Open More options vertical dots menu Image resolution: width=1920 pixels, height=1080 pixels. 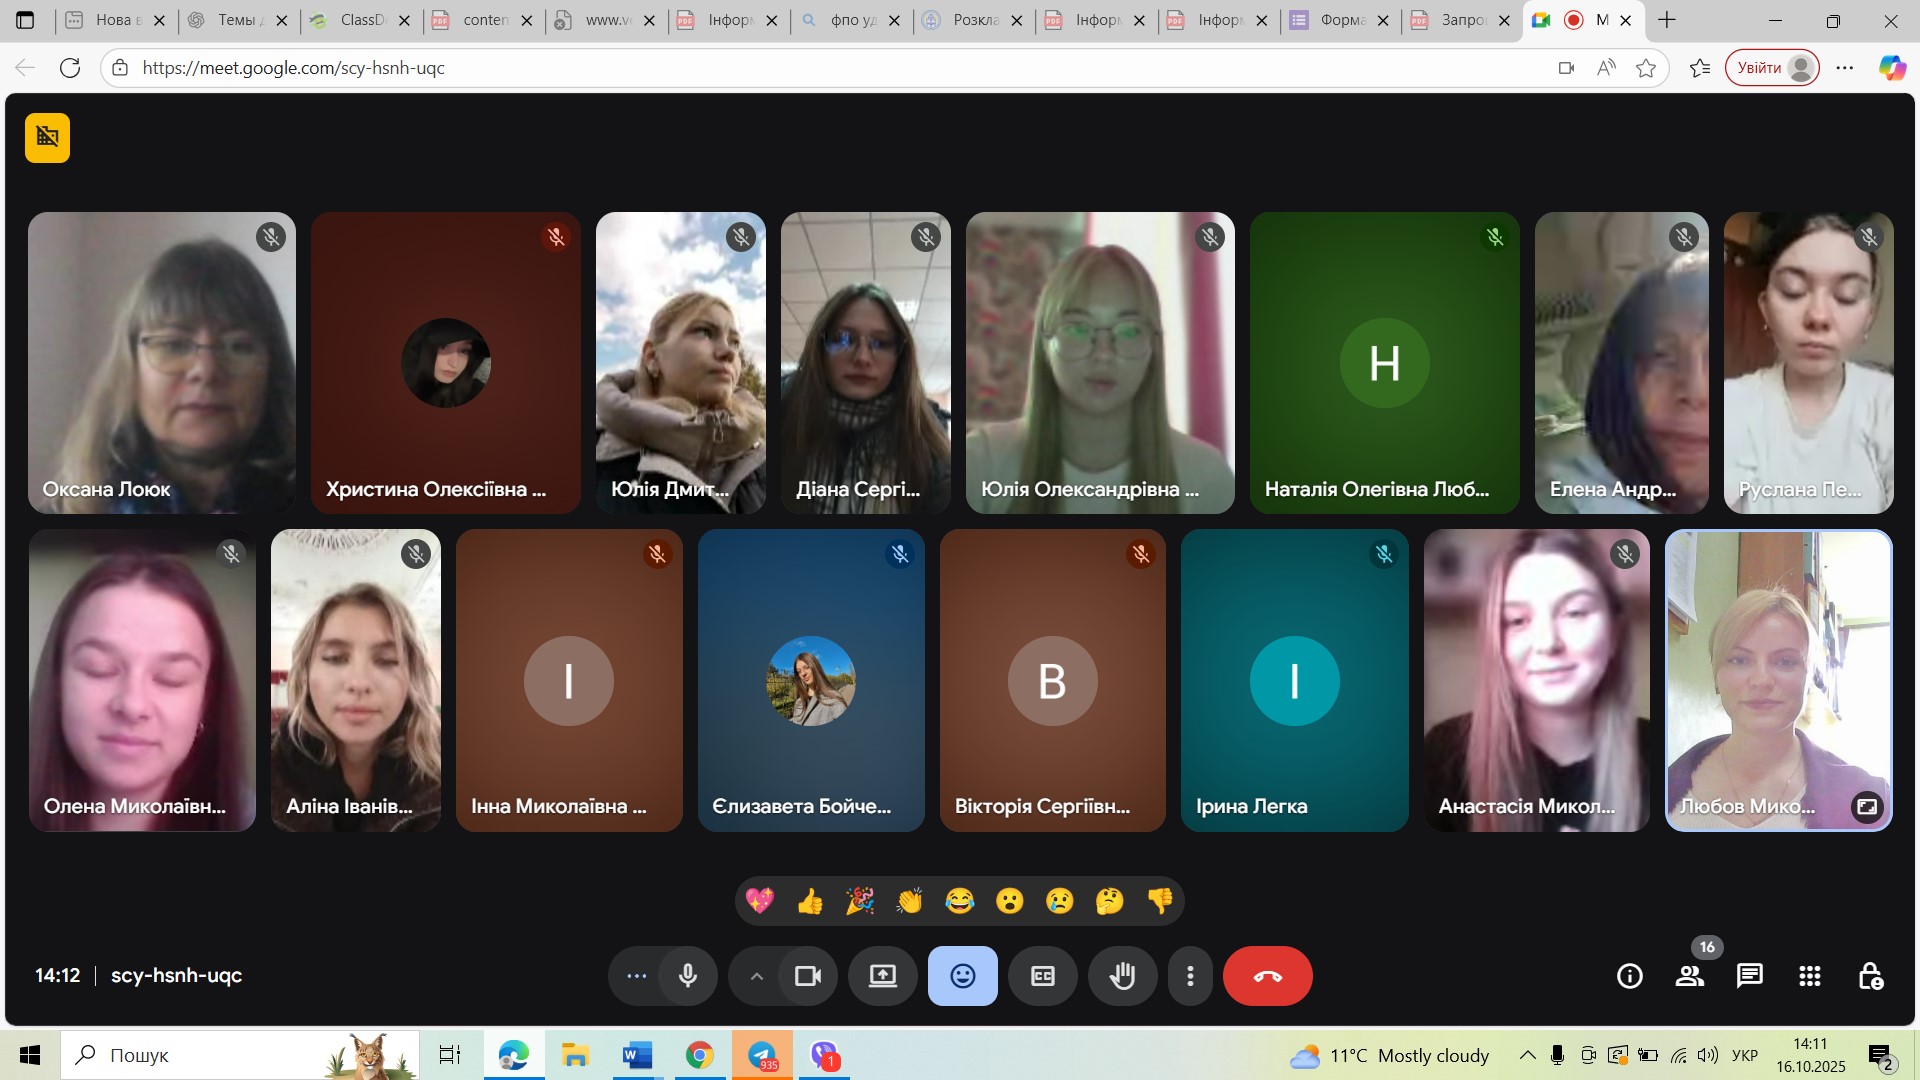pos(1189,976)
